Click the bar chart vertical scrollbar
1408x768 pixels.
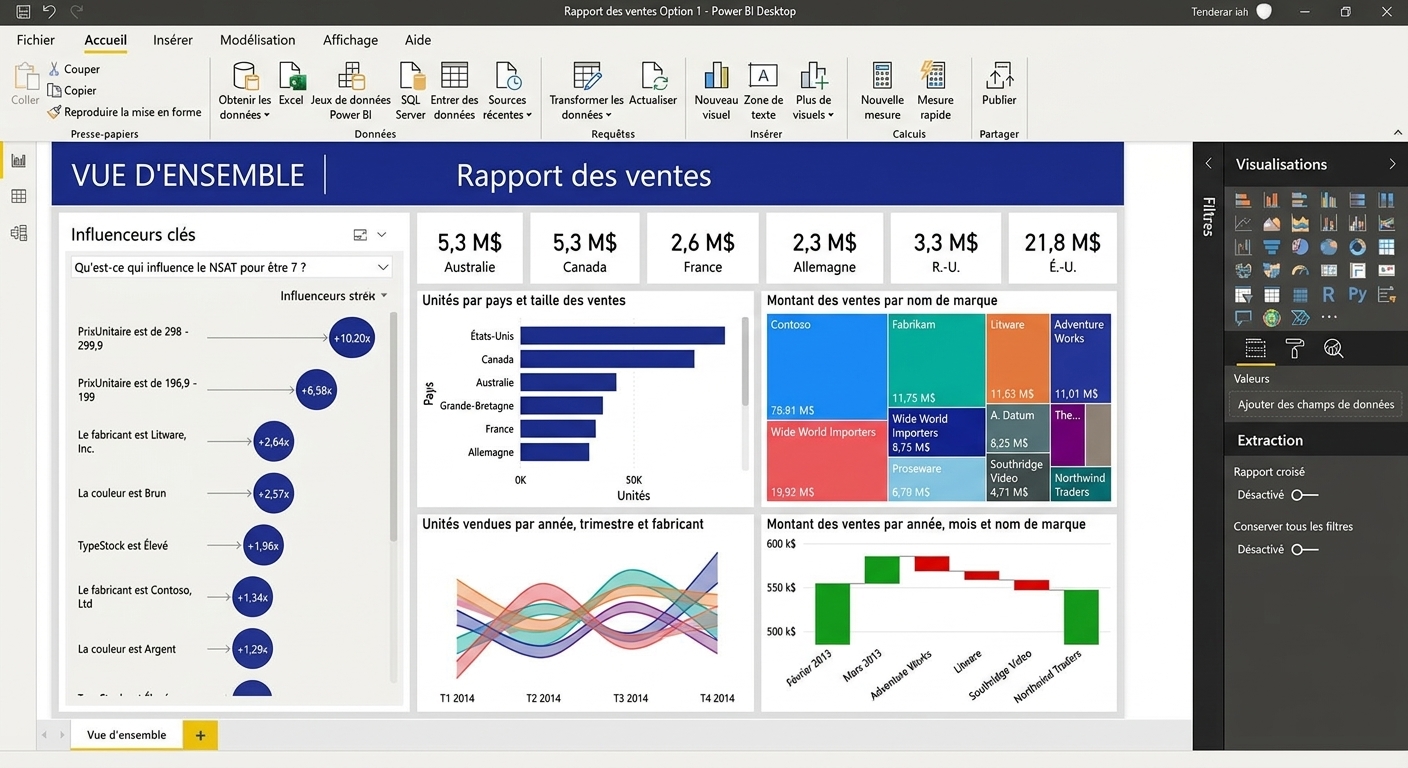[x=745, y=361]
